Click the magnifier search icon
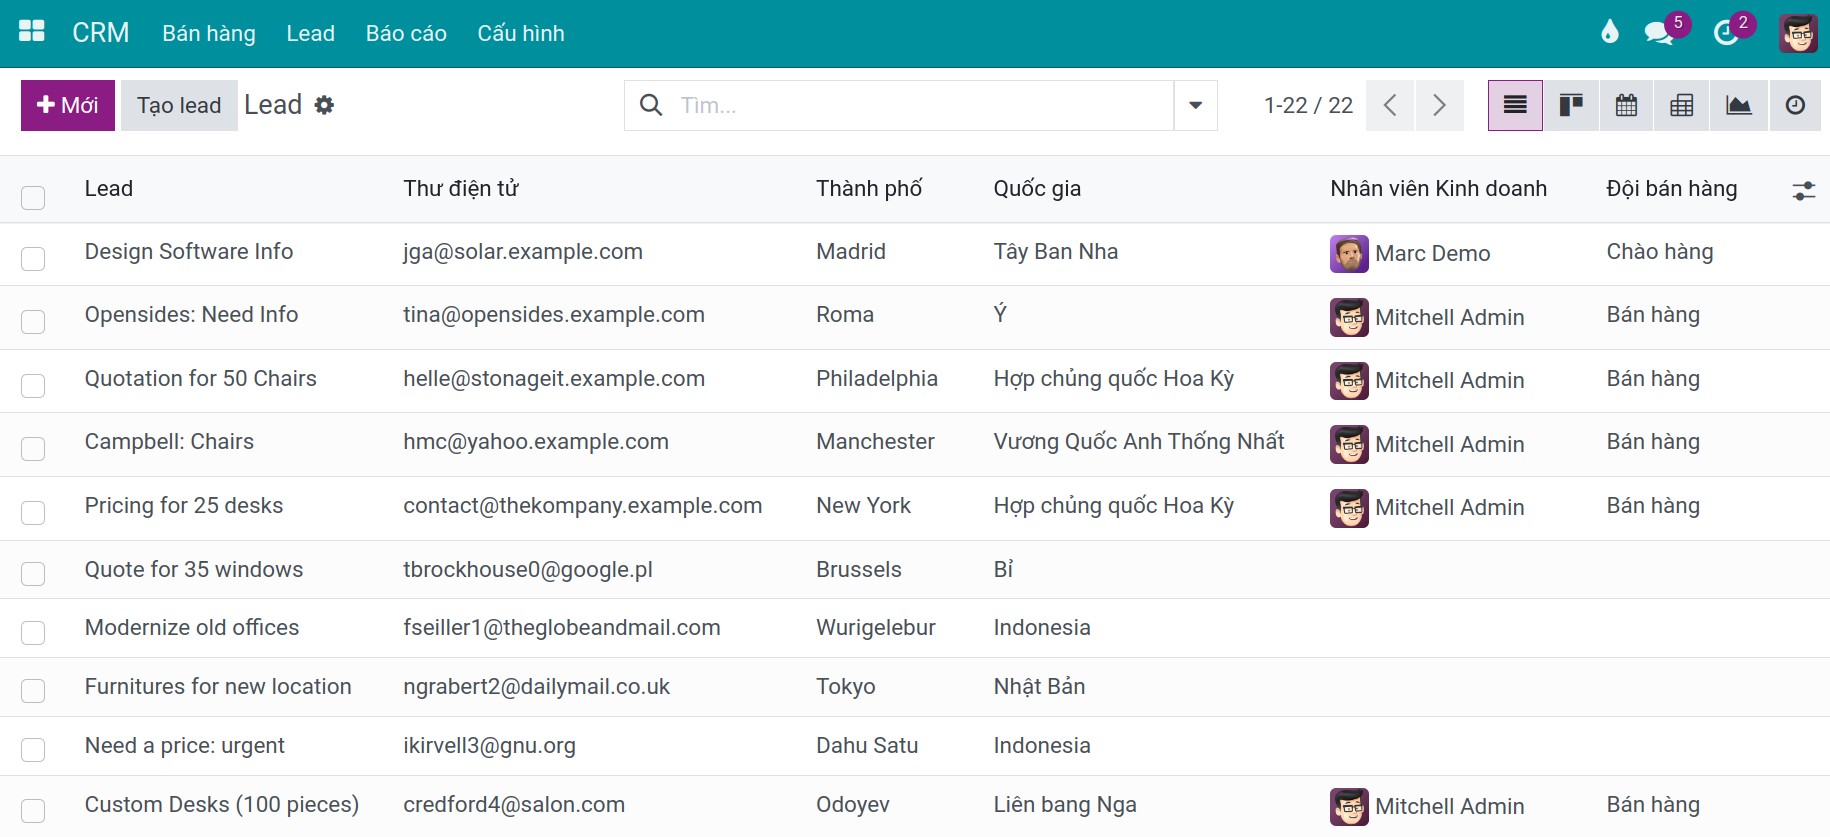The image size is (1830, 837). [651, 105]
